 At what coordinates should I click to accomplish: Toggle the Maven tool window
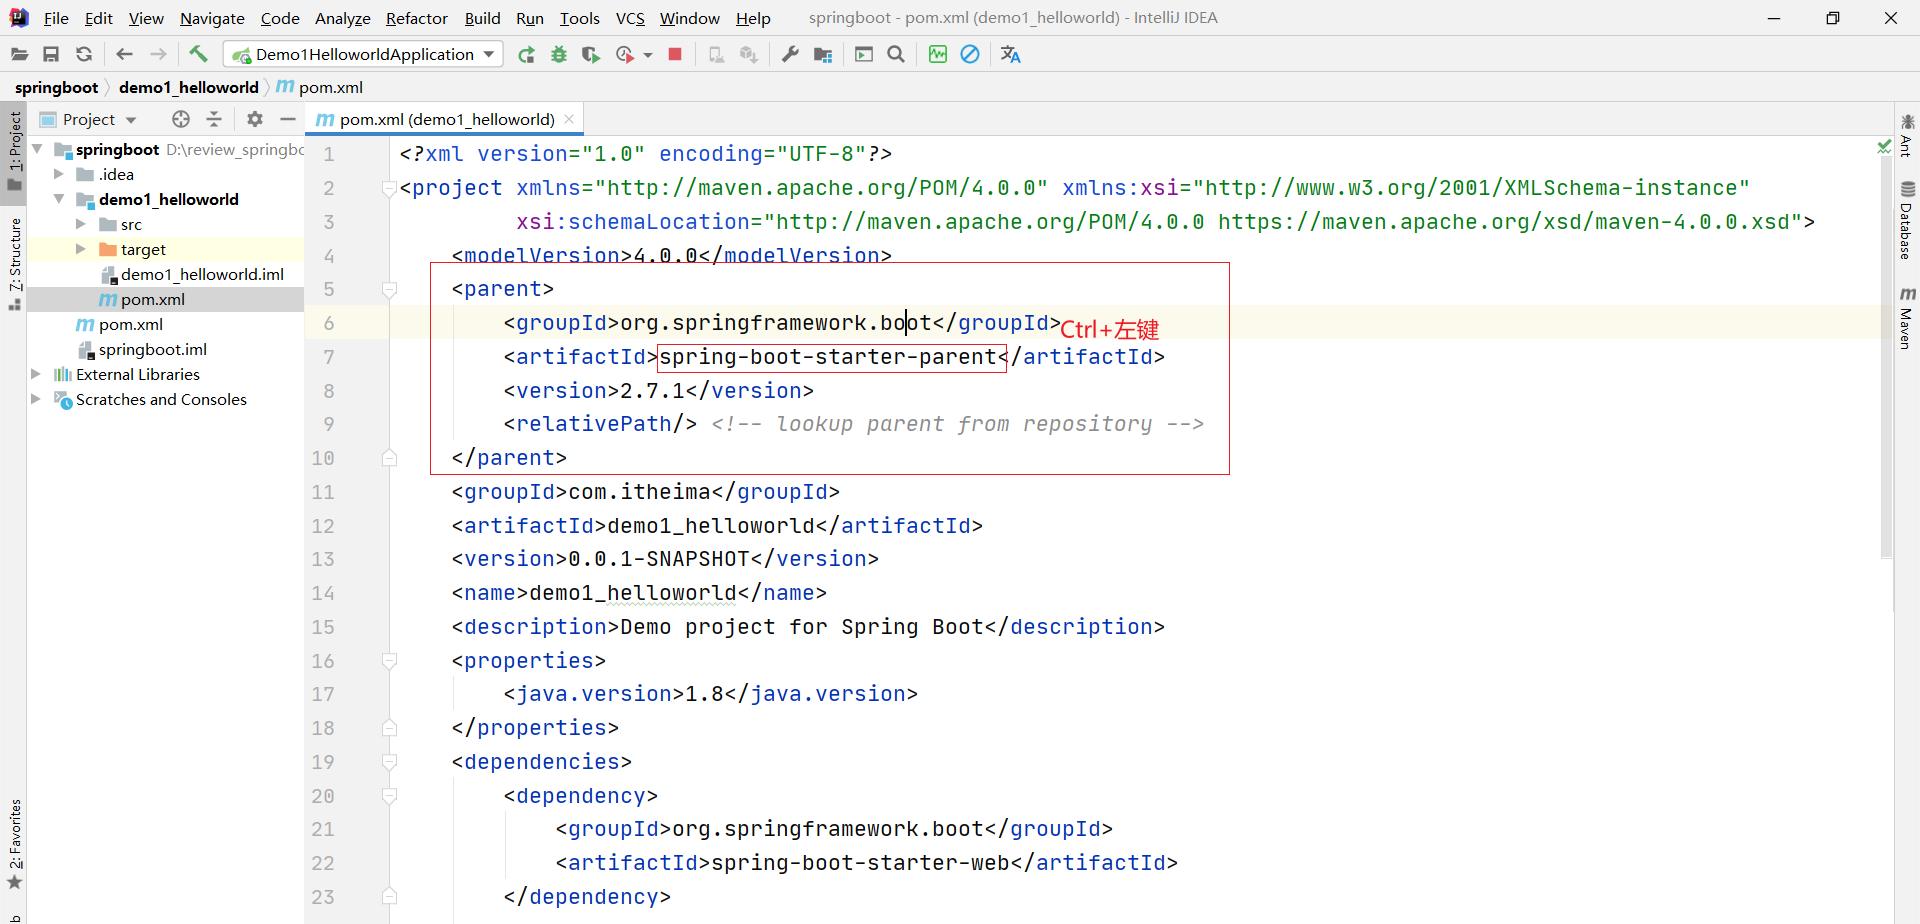click(1907, 319)
